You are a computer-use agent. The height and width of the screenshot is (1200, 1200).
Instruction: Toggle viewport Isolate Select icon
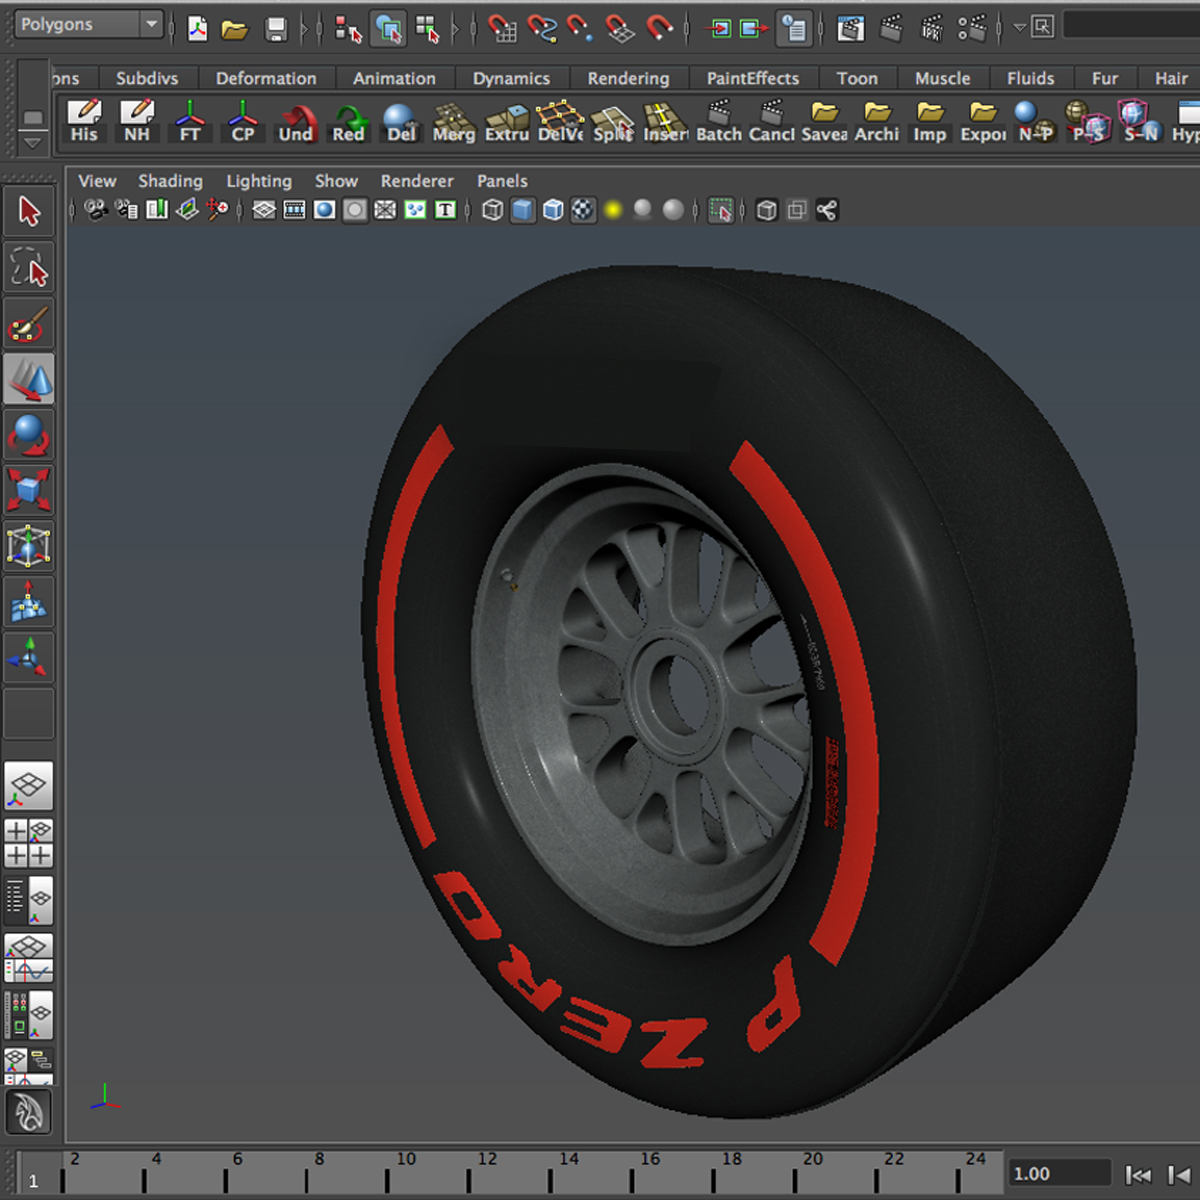pos(720,210)
